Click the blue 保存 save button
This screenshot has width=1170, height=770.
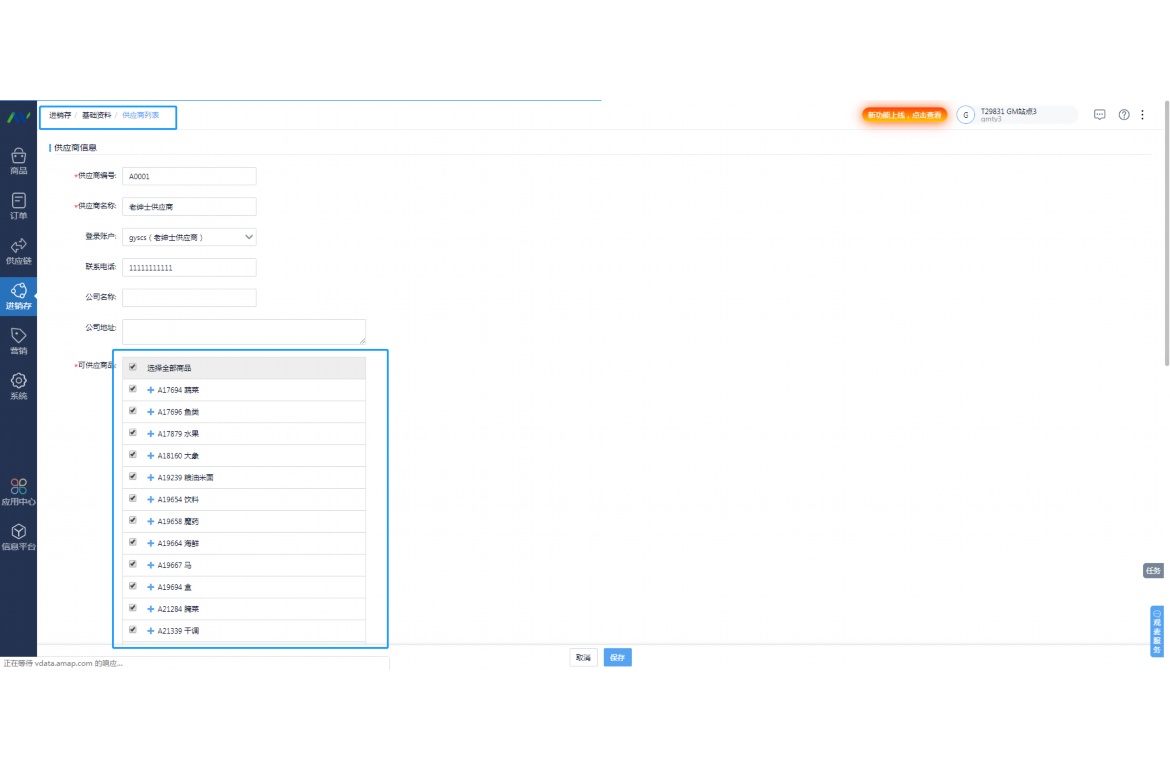click(617, 658)
